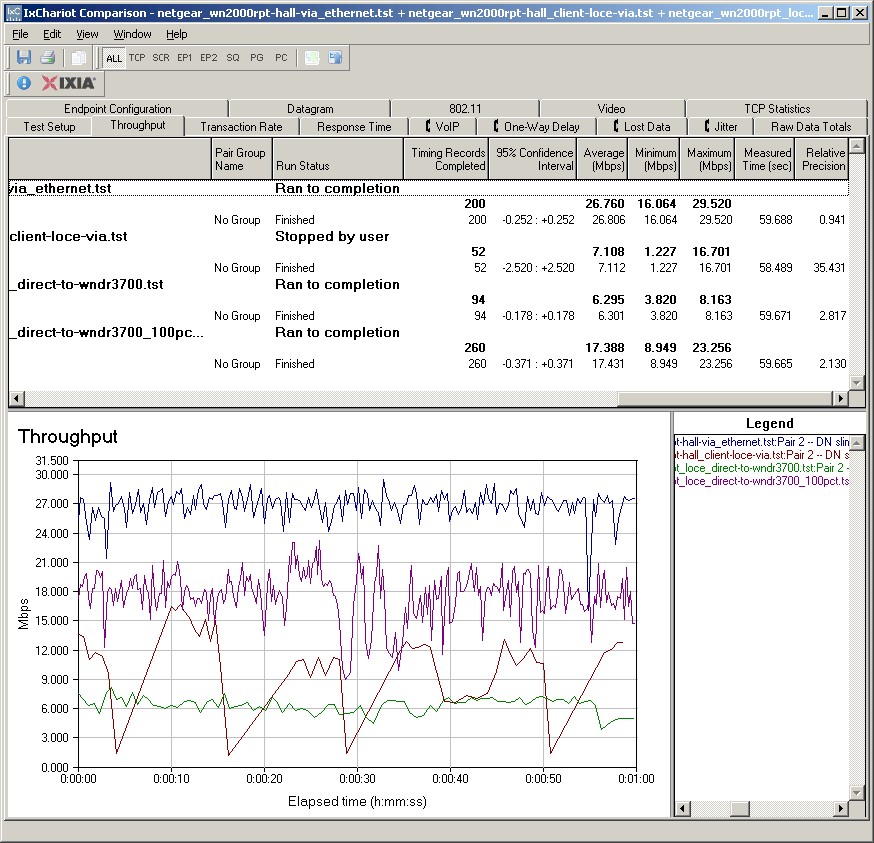Click the Copy toolbar icon

click(79, 57)
